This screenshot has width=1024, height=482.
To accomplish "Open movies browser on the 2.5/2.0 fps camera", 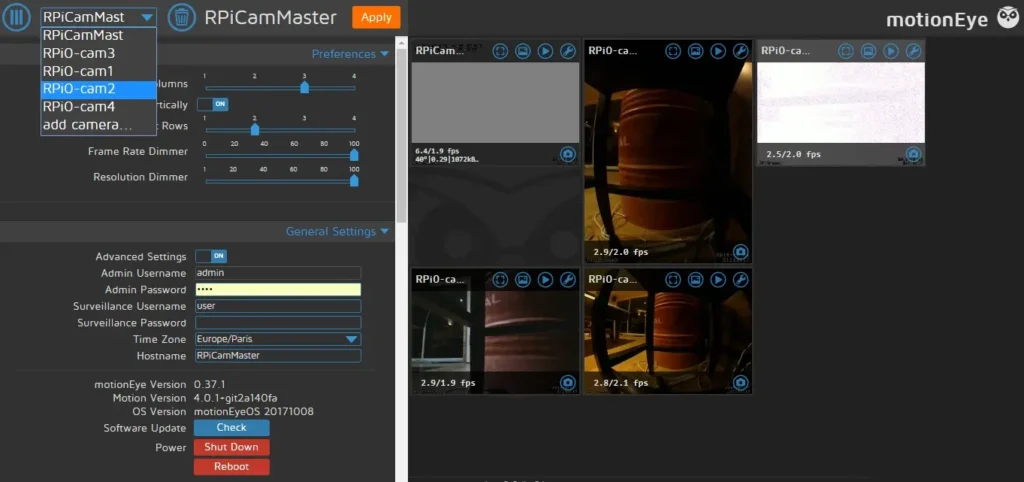I will click(891, 51).
